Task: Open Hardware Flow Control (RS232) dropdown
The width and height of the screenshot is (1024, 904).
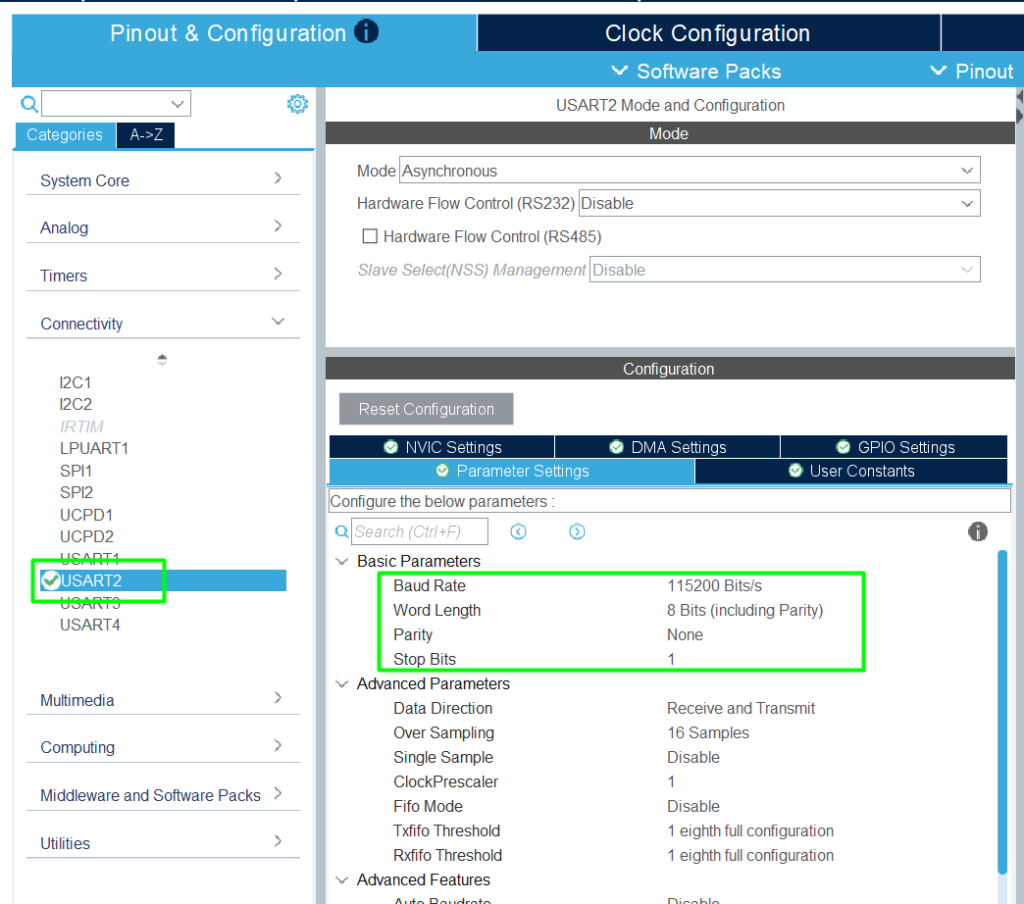Action: 778,203
